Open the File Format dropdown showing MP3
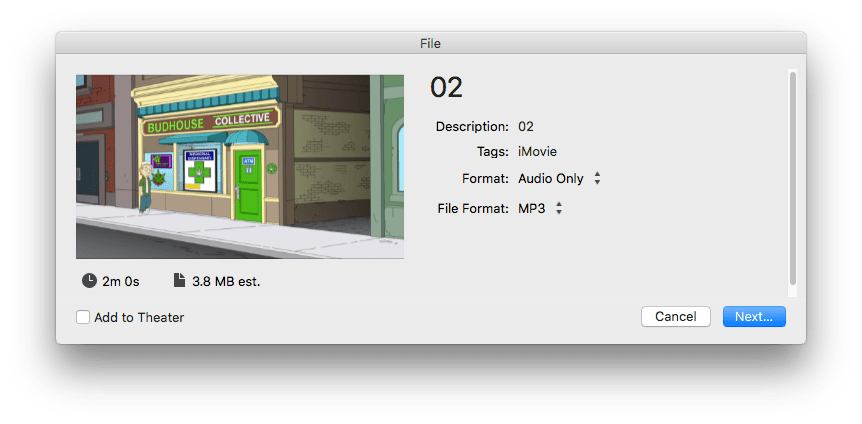This screenshot has height=424, width=862. click(540, 208)
